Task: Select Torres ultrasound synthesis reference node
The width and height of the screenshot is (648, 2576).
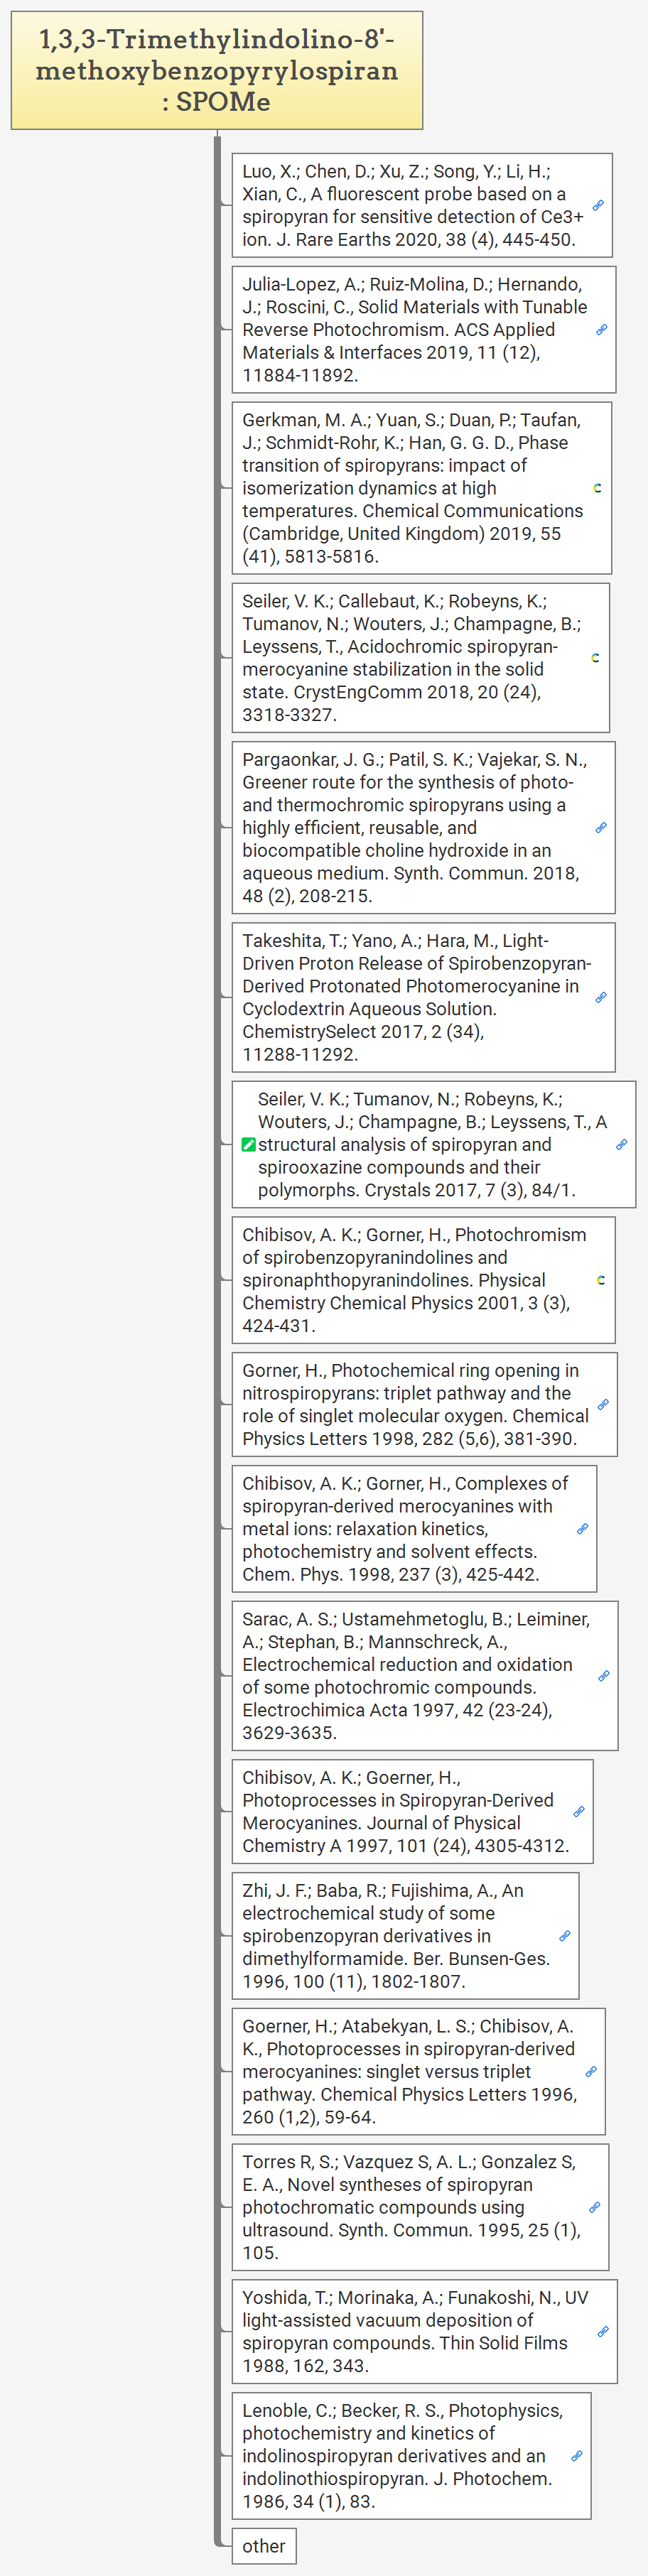Action: [410, 2207]
